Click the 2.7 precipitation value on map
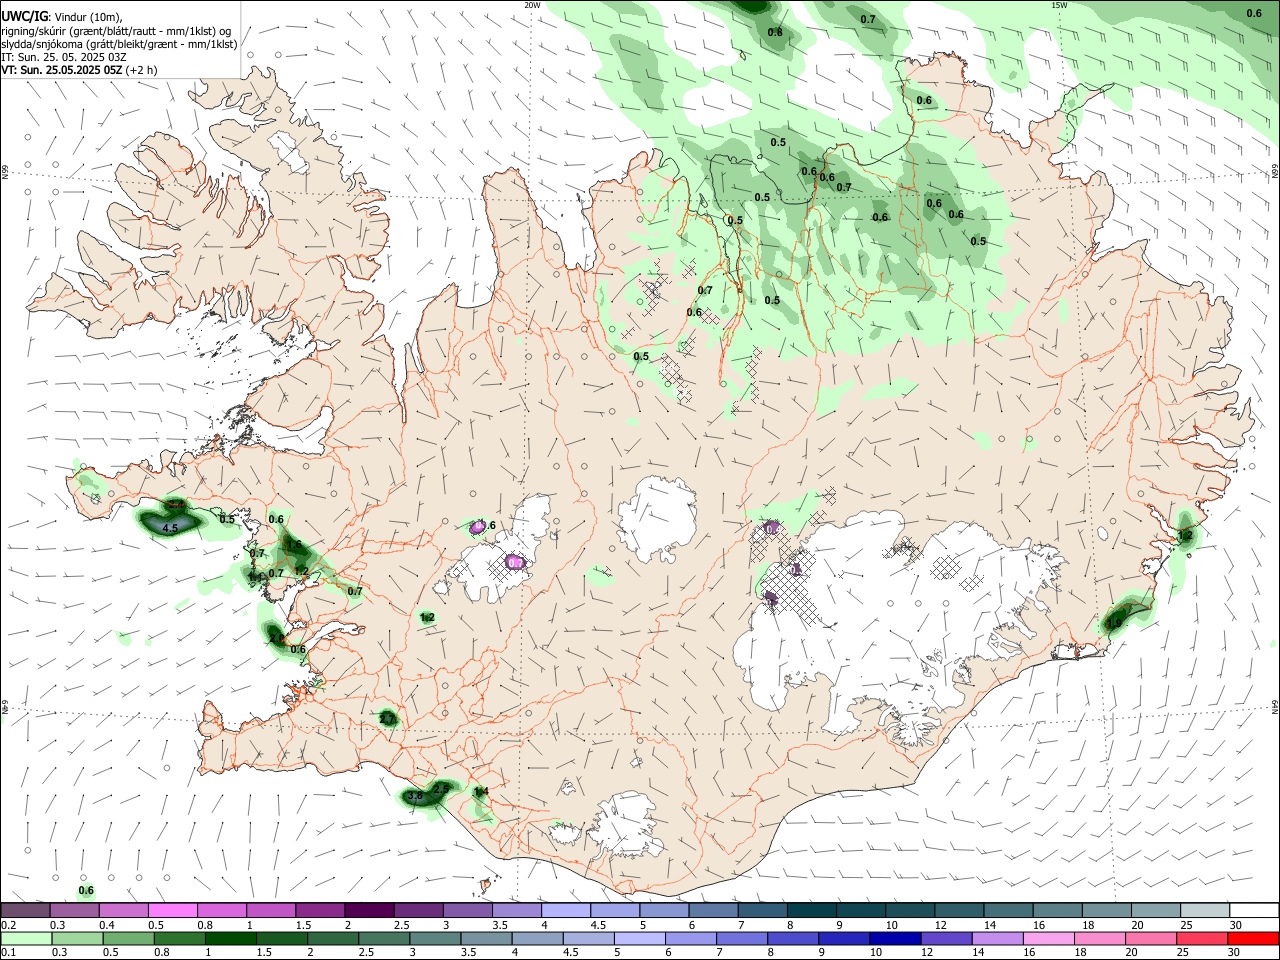 (388, 719)
